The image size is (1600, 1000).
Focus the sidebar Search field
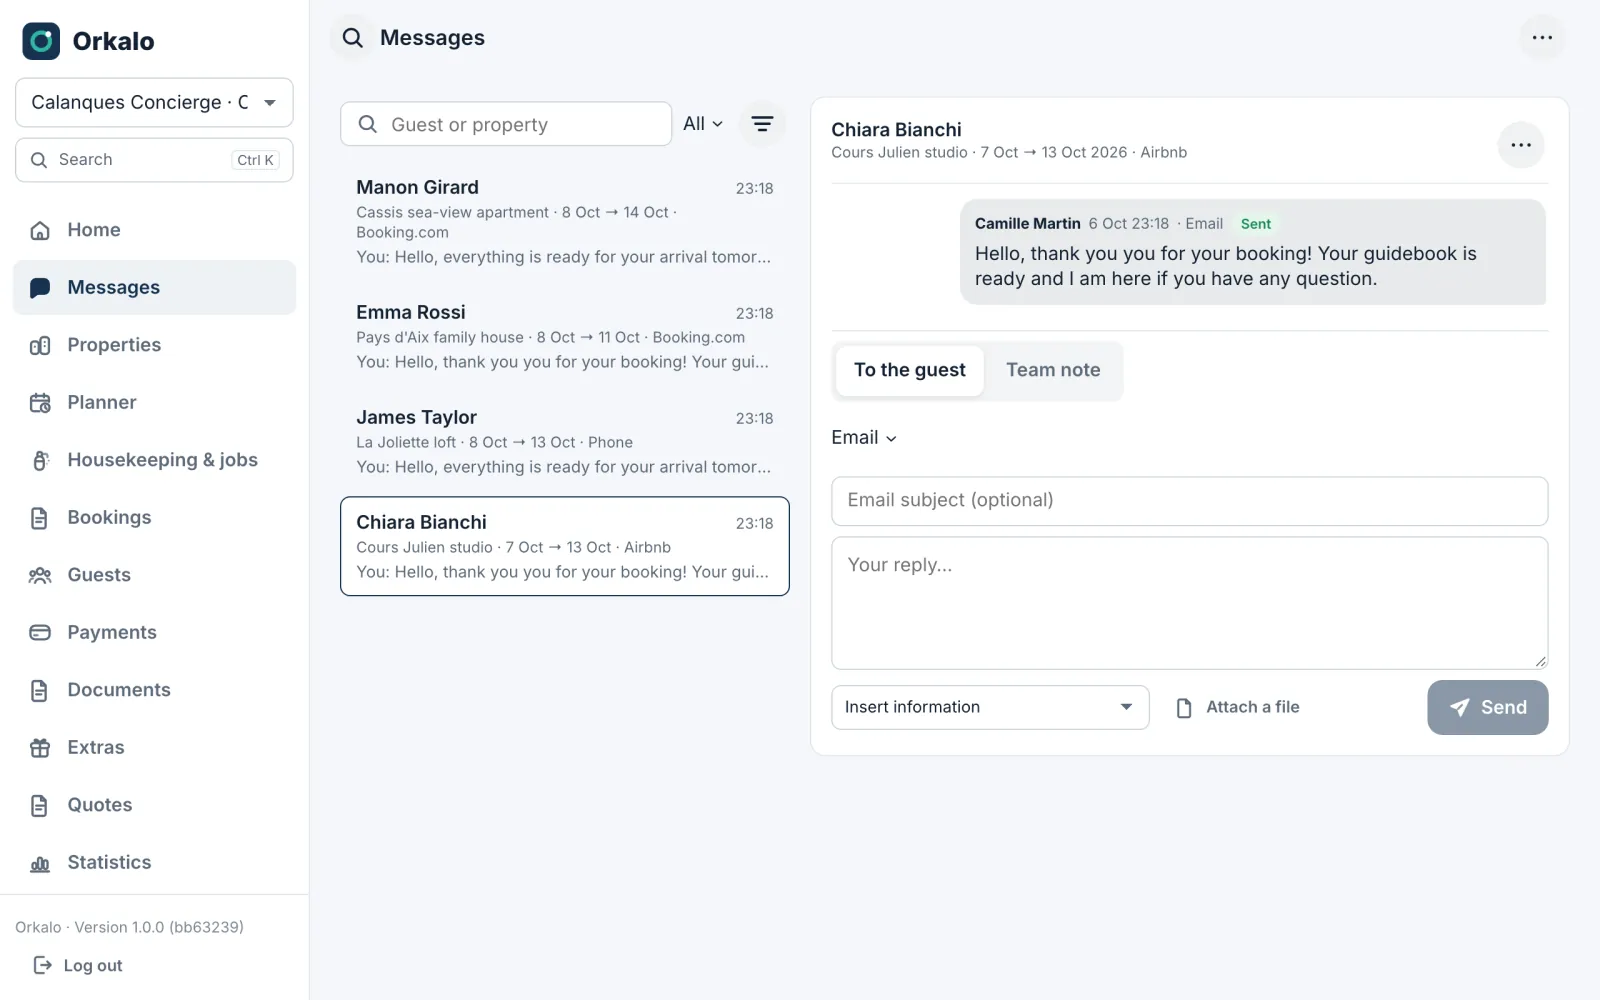coord(154,160)
